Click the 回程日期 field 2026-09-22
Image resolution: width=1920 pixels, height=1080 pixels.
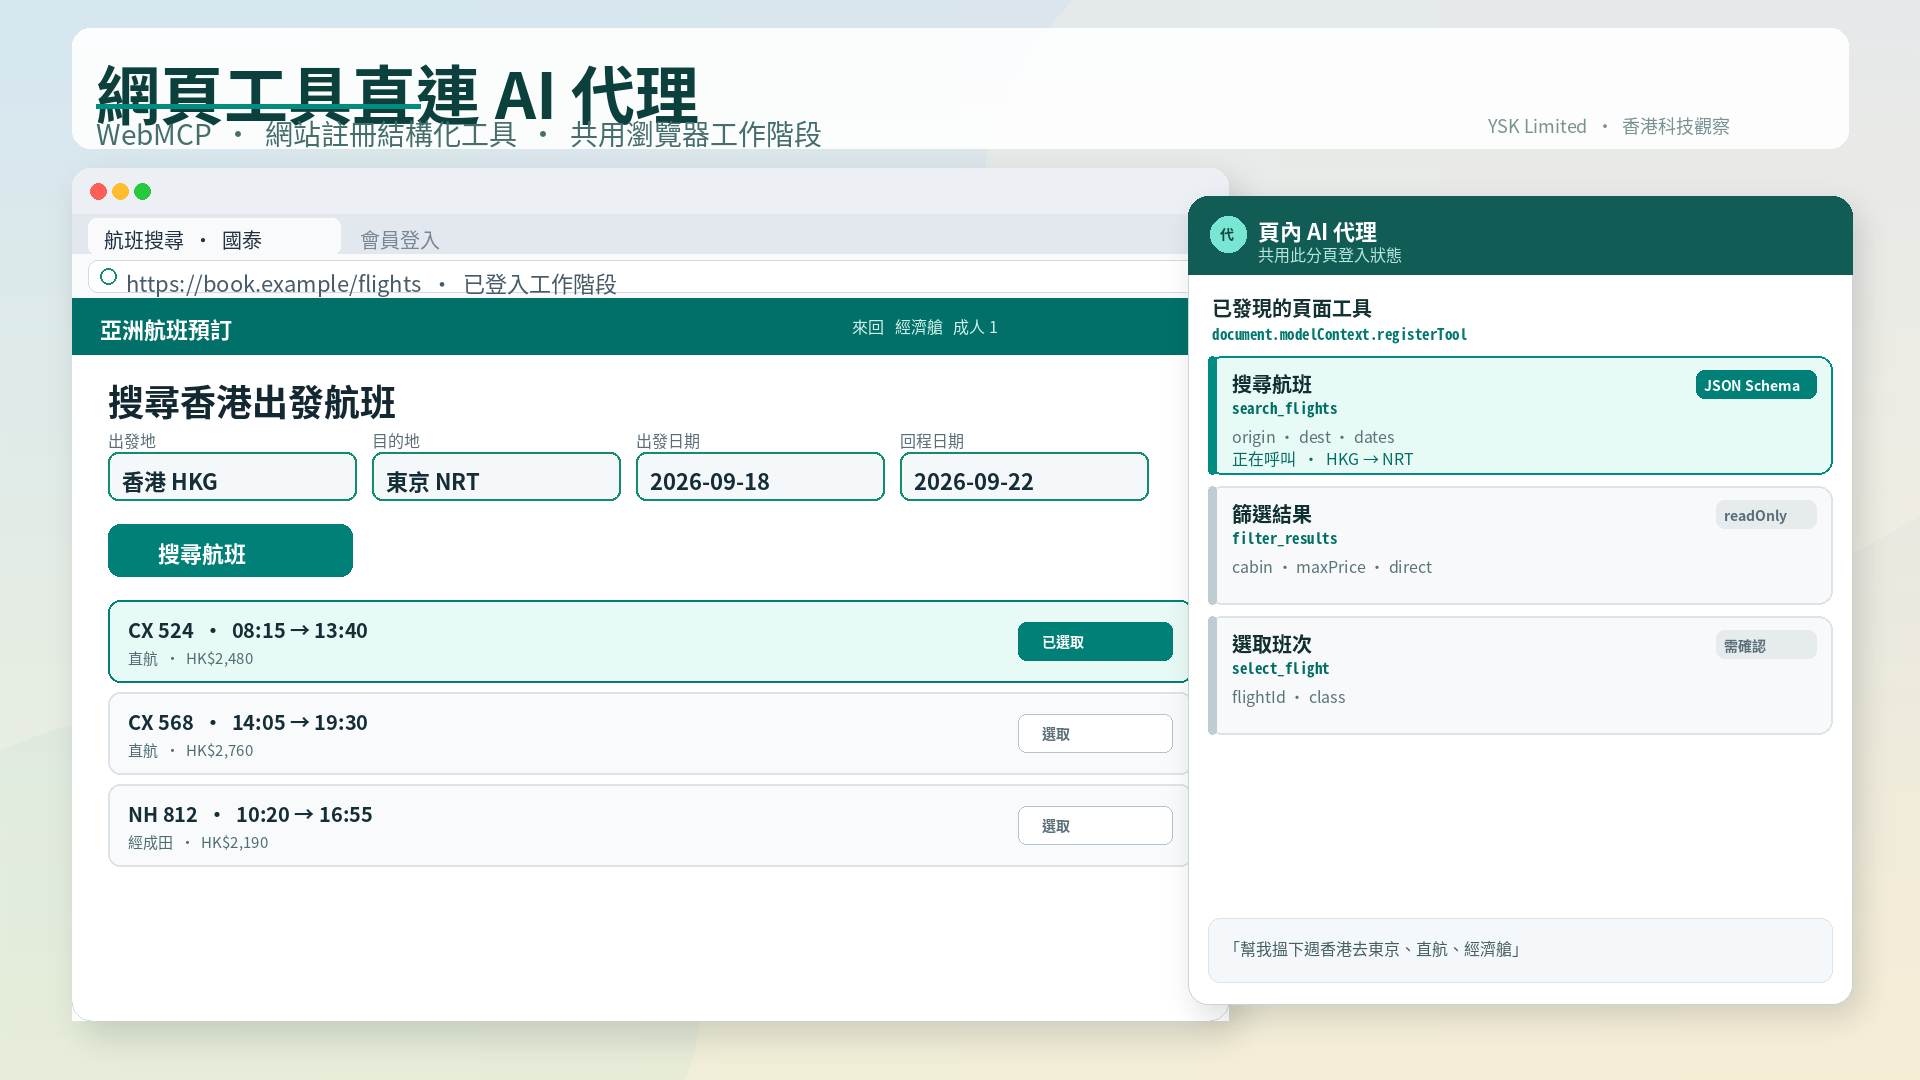pyautogui.click(x=1024, y=477)
